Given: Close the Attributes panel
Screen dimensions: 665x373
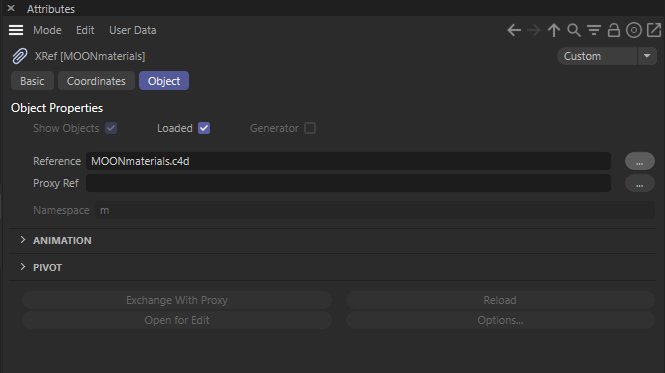Looking at the screenshot, I should point(11,8).
